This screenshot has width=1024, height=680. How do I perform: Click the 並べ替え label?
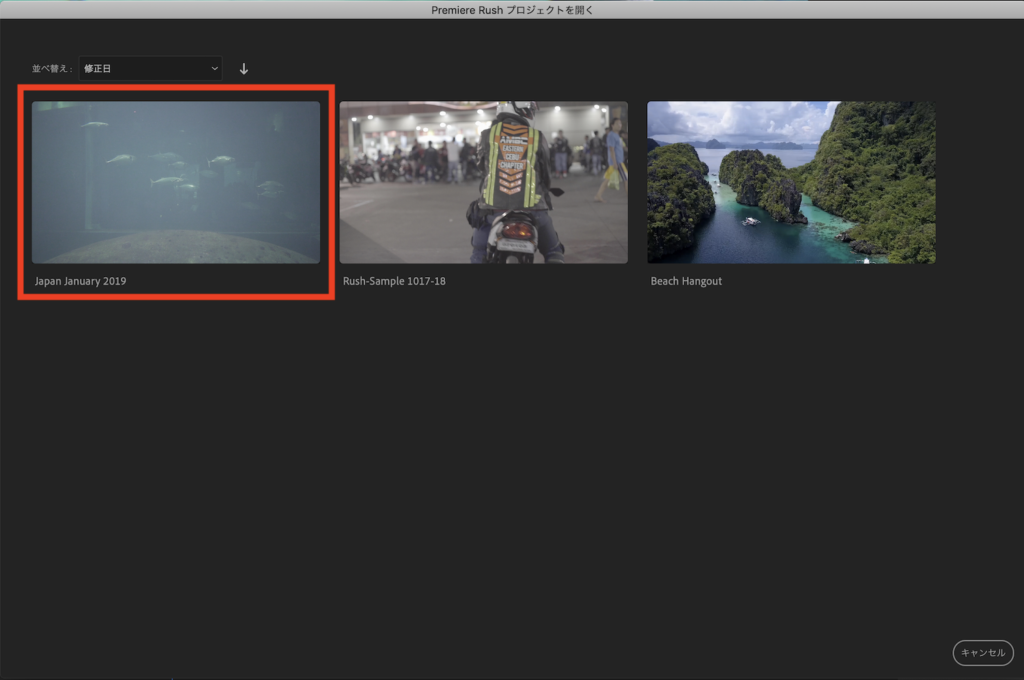coord(52,69)
